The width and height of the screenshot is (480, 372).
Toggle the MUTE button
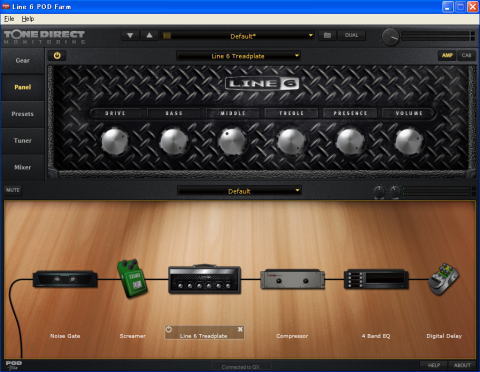[x=13, y=190]
